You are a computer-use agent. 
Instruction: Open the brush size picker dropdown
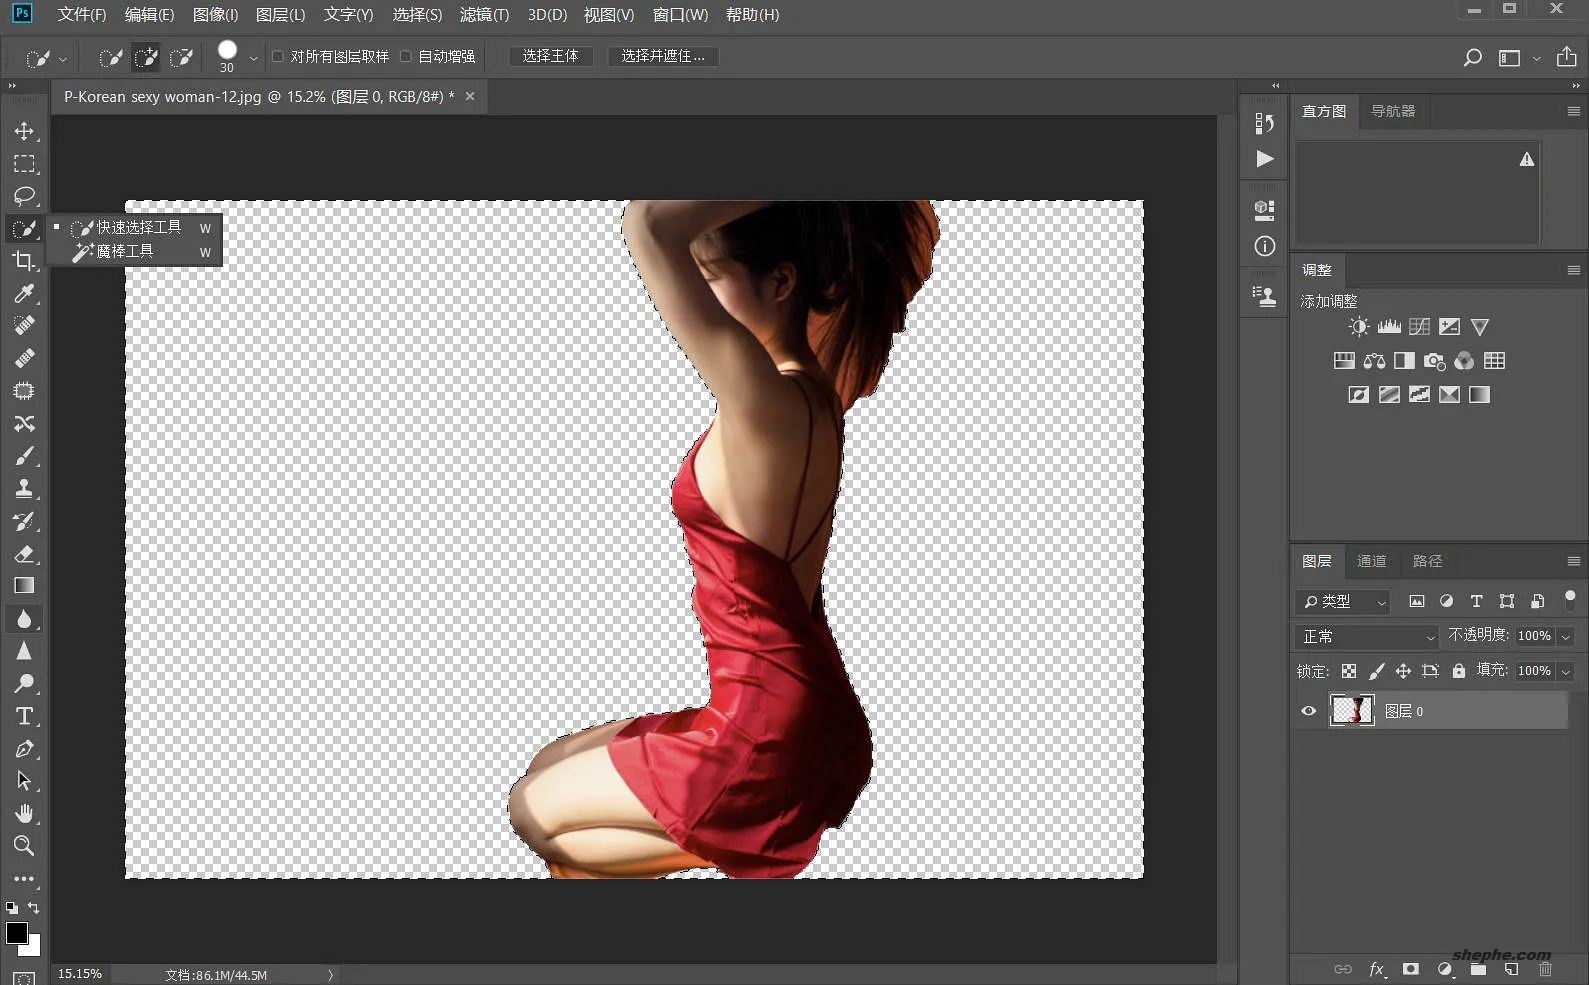[x=253, y=58]
